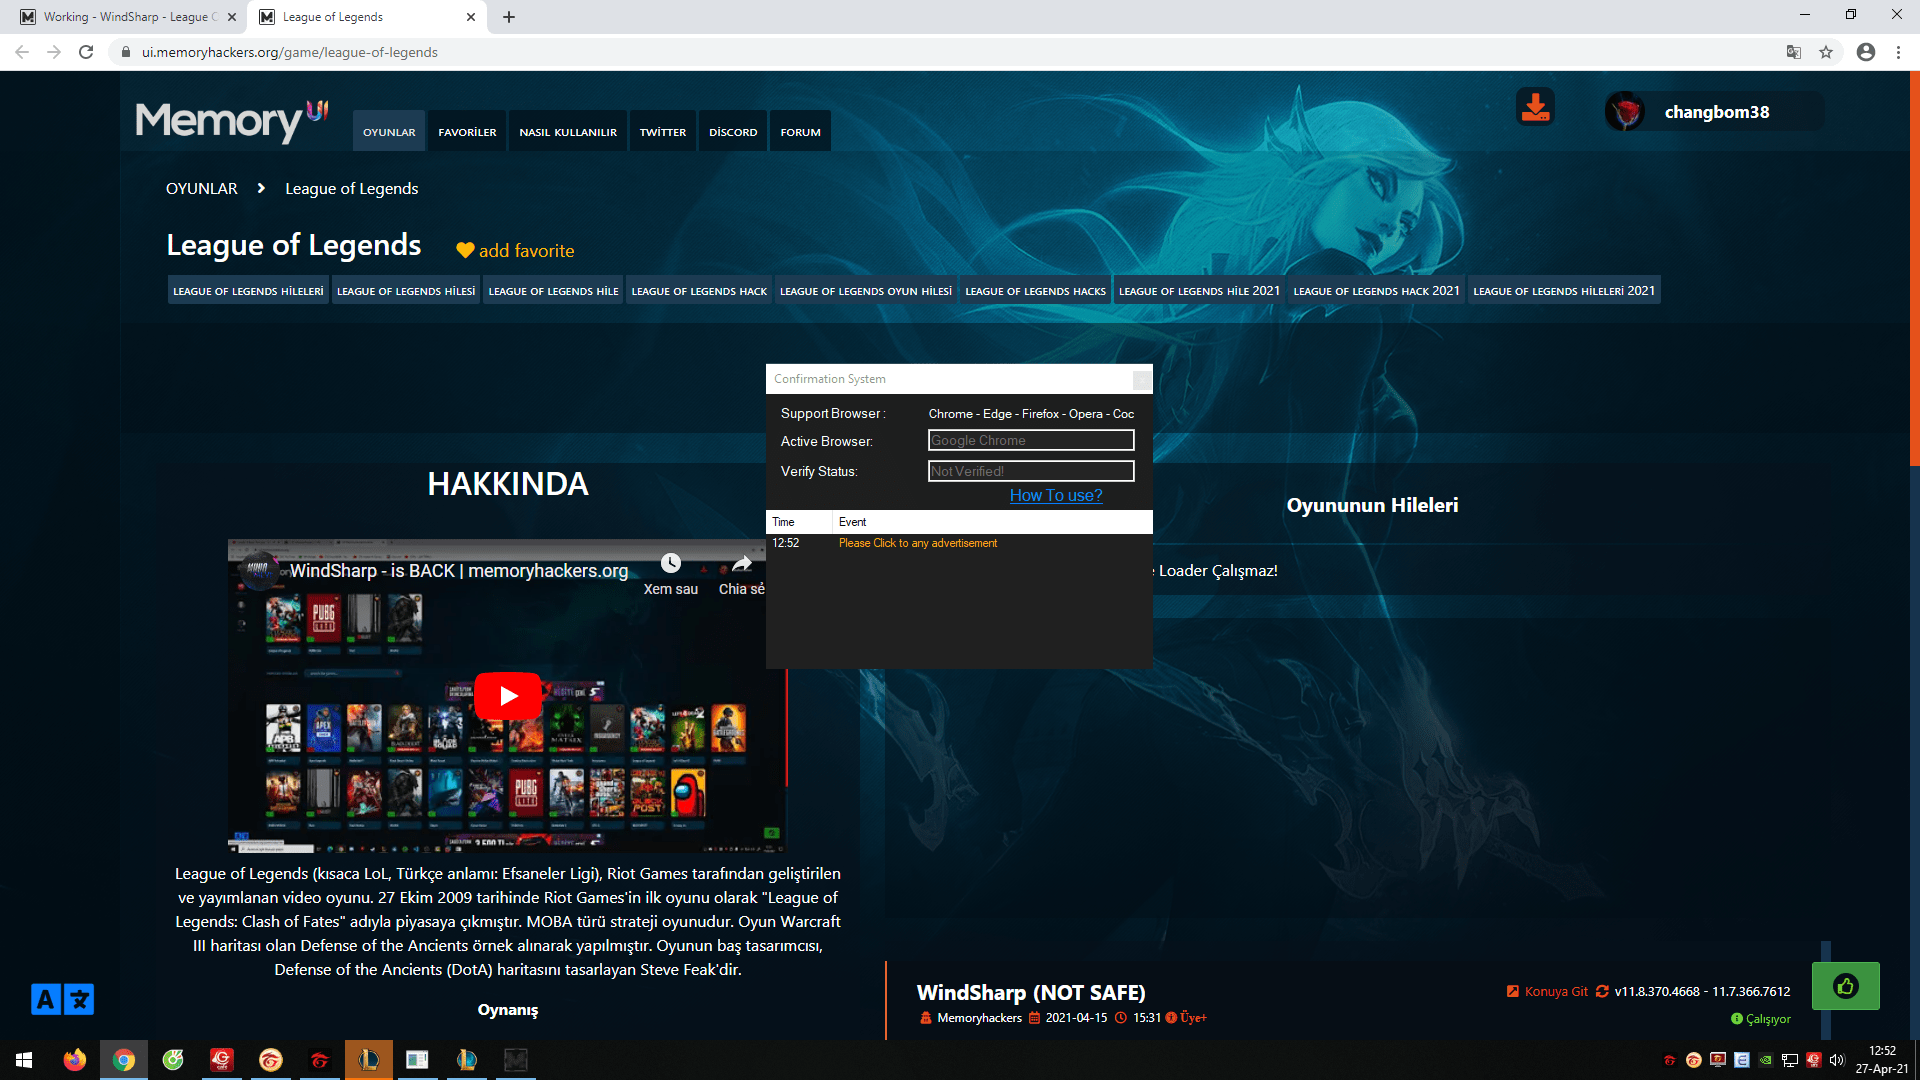Click the LEAGUE OF LEGENDS HACKS tag

pyautogui.click(x=1035, y=291)
